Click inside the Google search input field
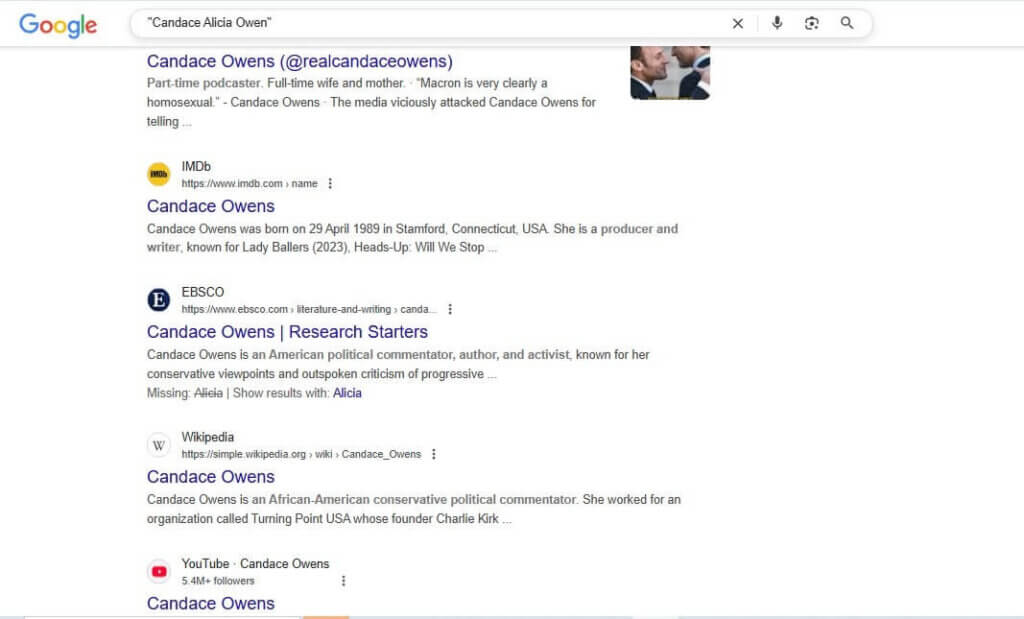The image size is (1024, 619). [430, 24]
